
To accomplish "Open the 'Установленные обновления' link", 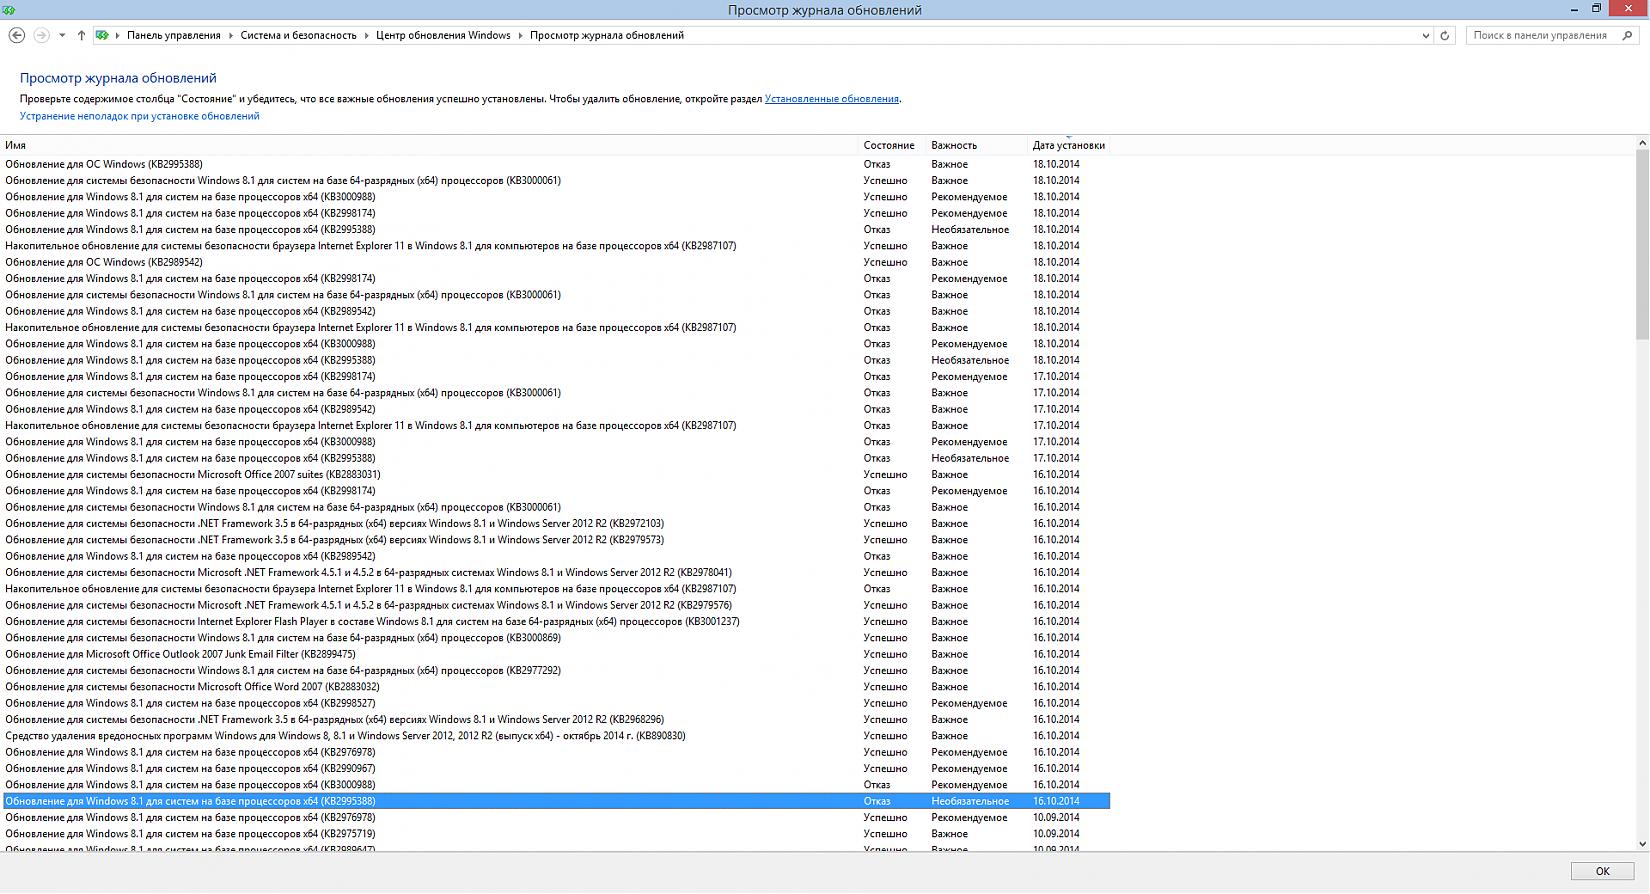I will click(832, 99).
